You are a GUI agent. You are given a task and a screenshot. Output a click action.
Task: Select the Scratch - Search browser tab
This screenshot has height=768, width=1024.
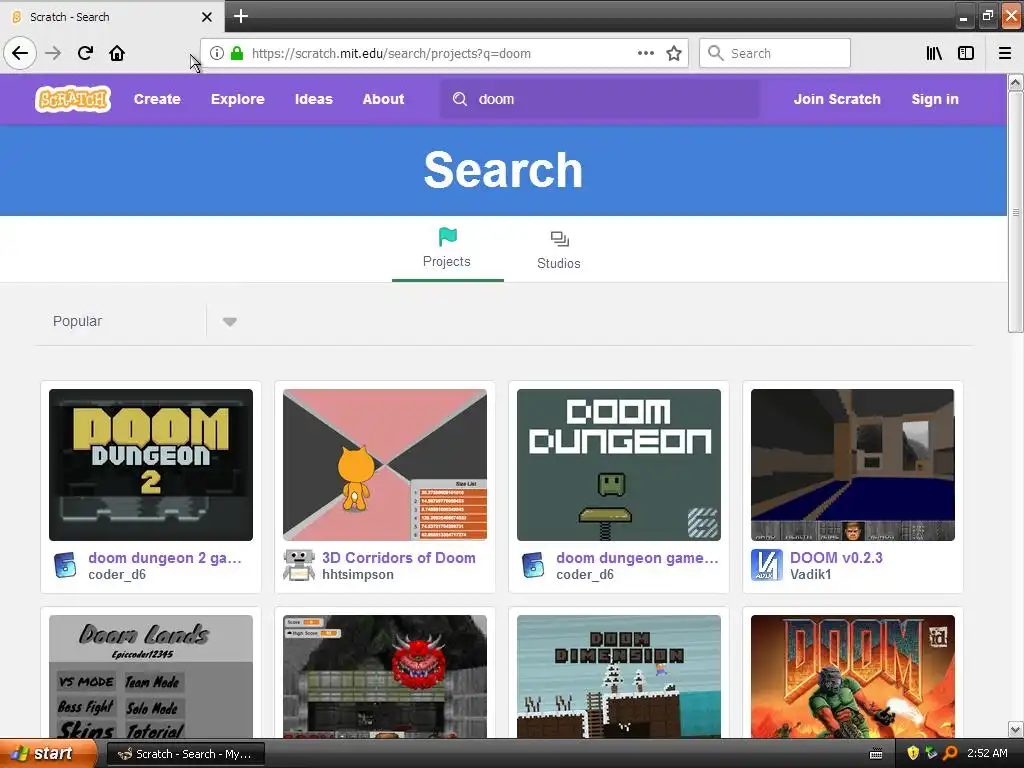(112, 16)
